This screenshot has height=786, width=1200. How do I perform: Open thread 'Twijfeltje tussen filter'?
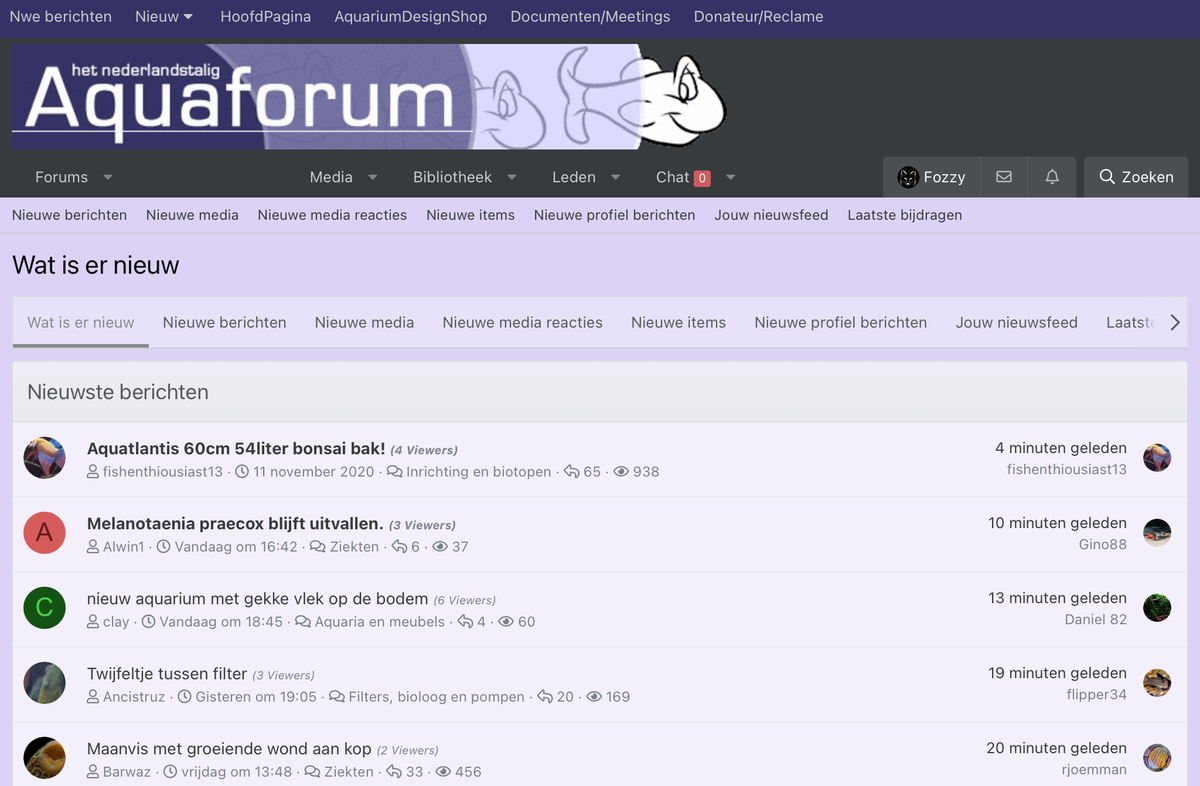click(166, 674)
